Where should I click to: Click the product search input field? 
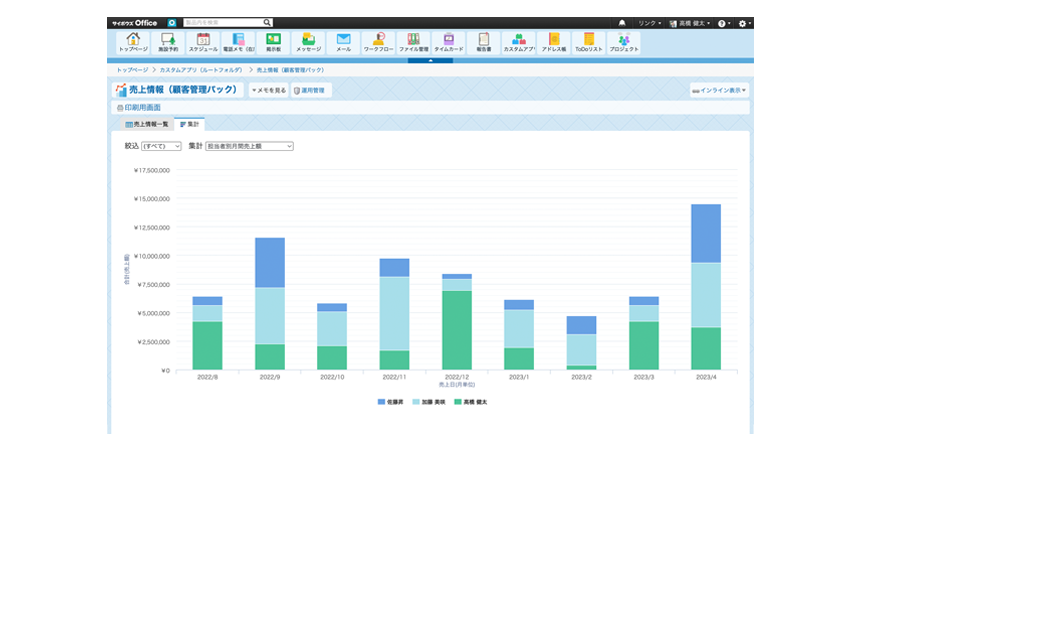tap(223, 22)
